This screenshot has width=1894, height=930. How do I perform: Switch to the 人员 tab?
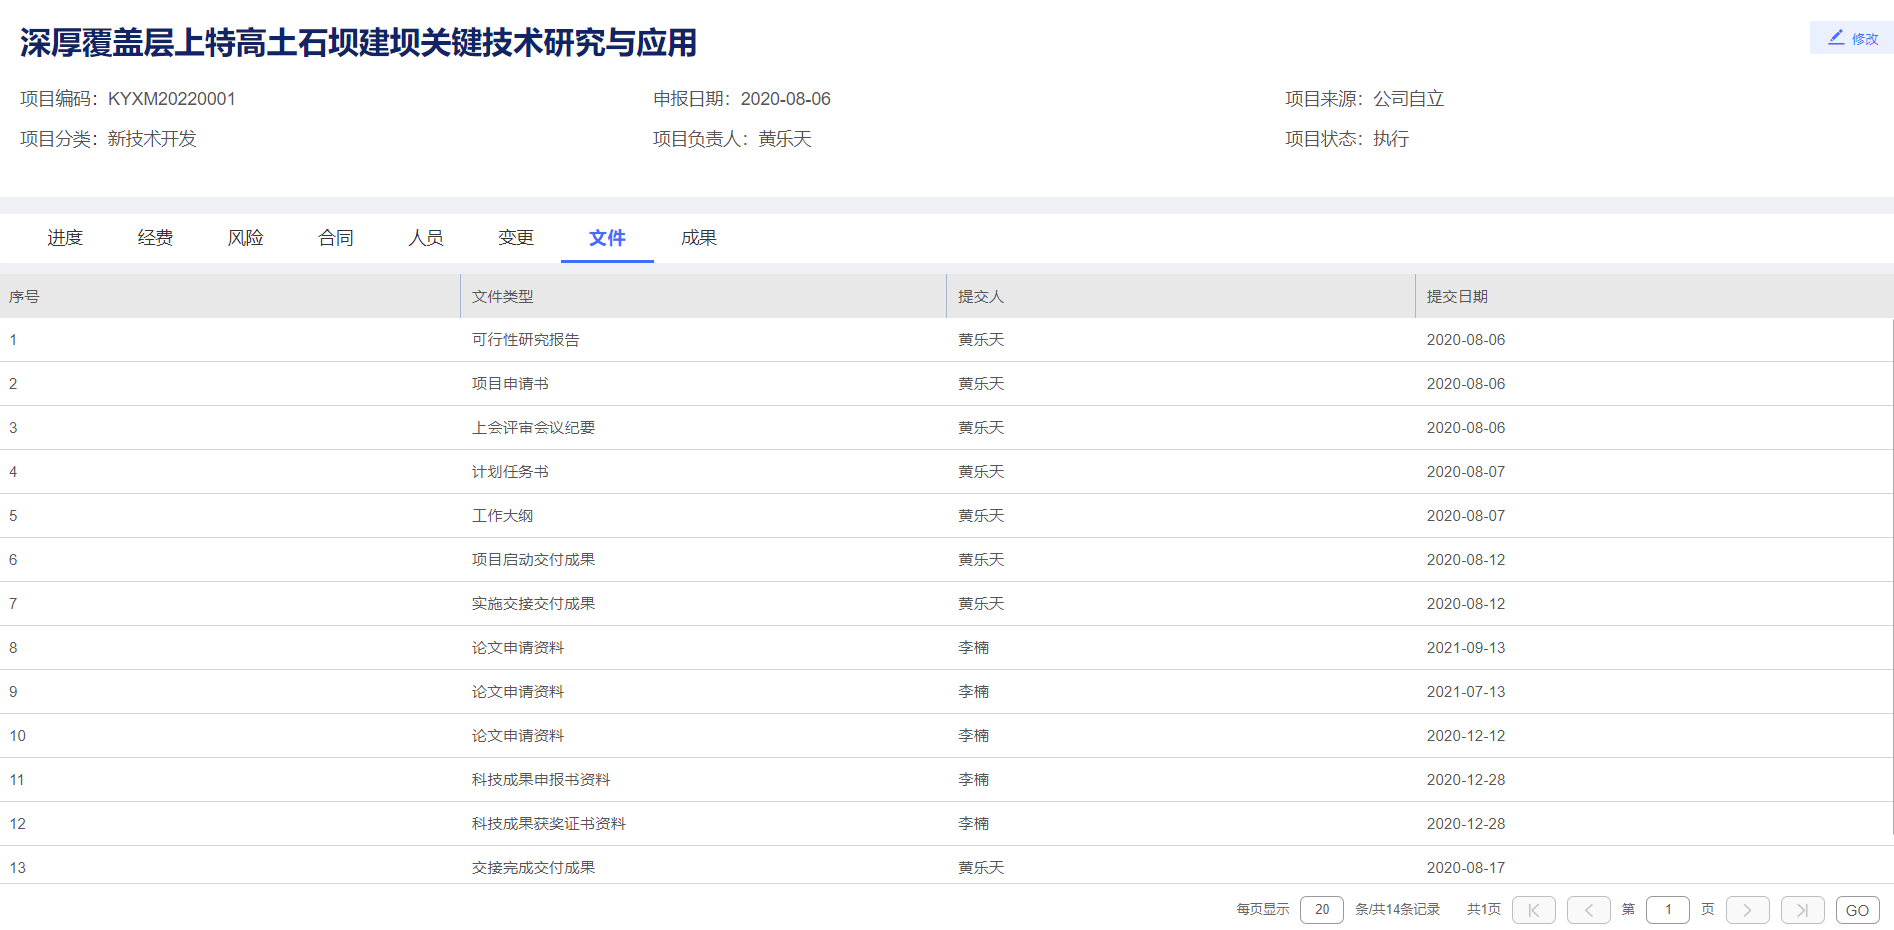[x=425, y=238]
